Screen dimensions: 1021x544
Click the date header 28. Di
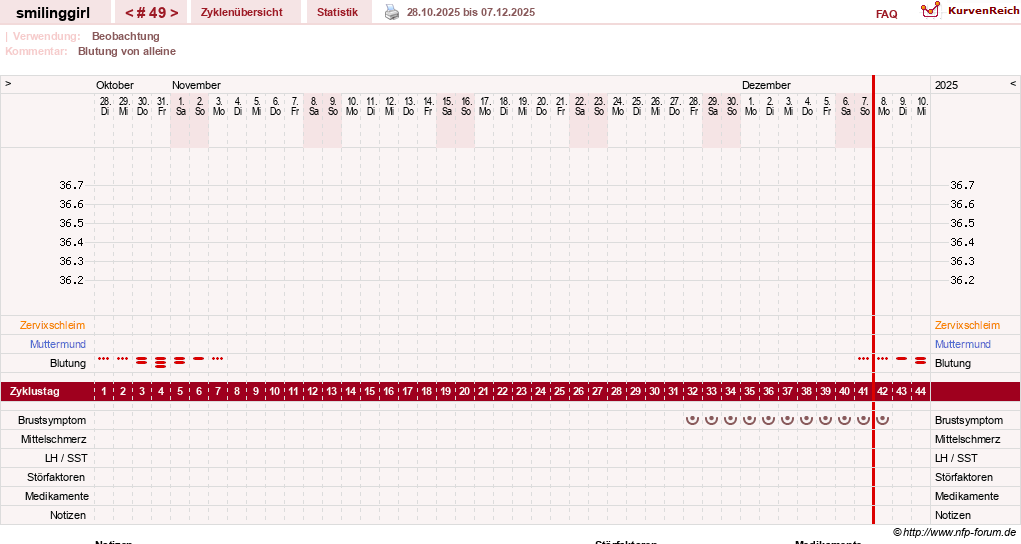(x=105, y=106)
